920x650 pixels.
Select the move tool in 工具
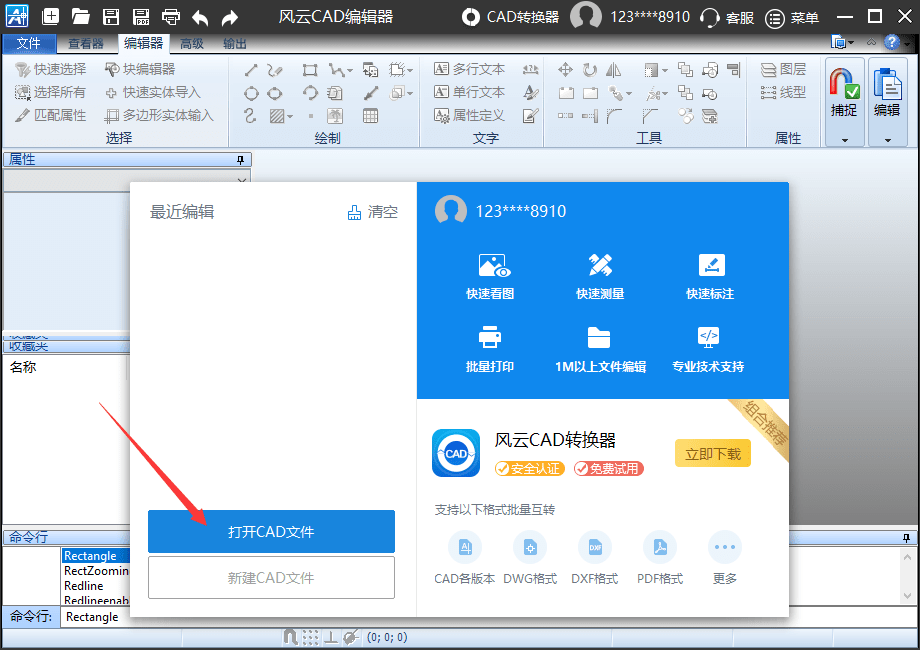(x=565, y=70)
